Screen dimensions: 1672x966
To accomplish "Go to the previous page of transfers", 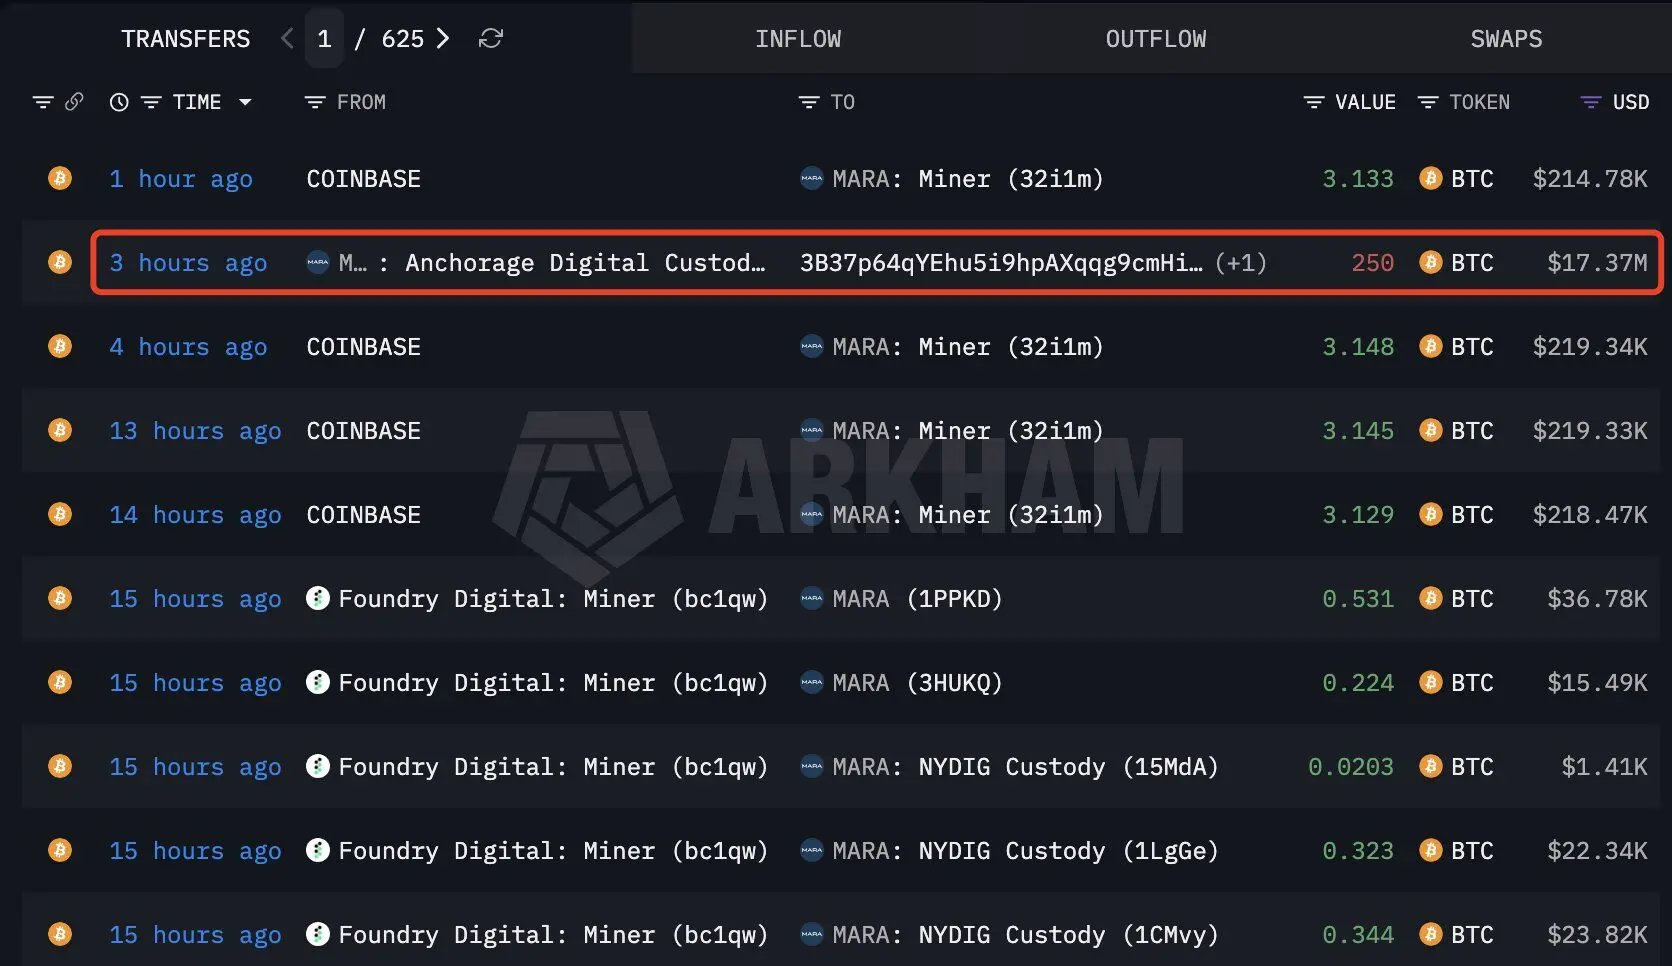I will click(x=288, y=39).
